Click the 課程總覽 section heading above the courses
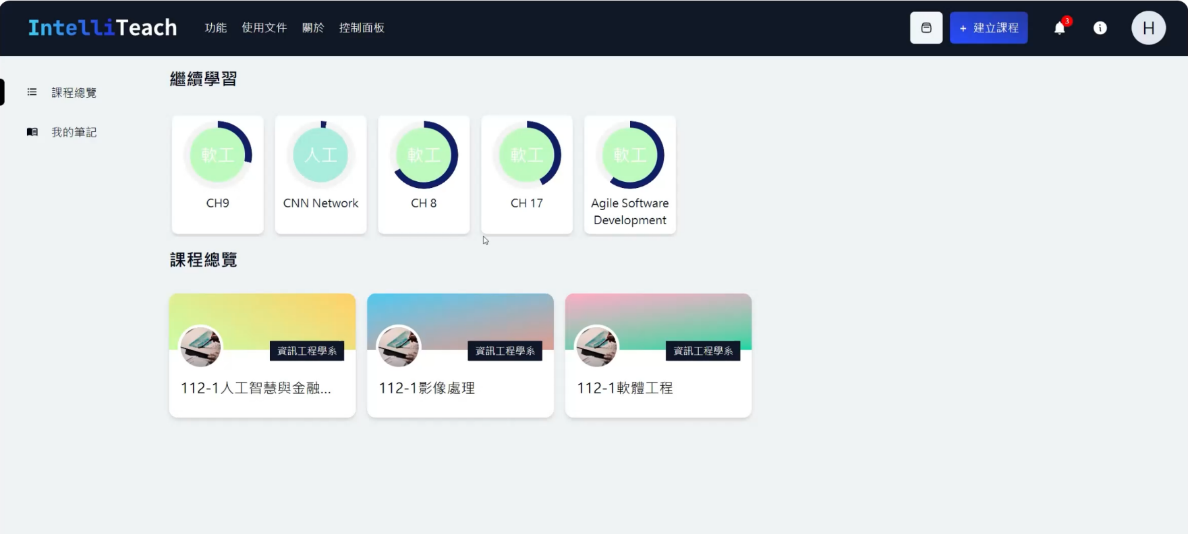This screenshot has height=534, width=1188. click(204, 261)
